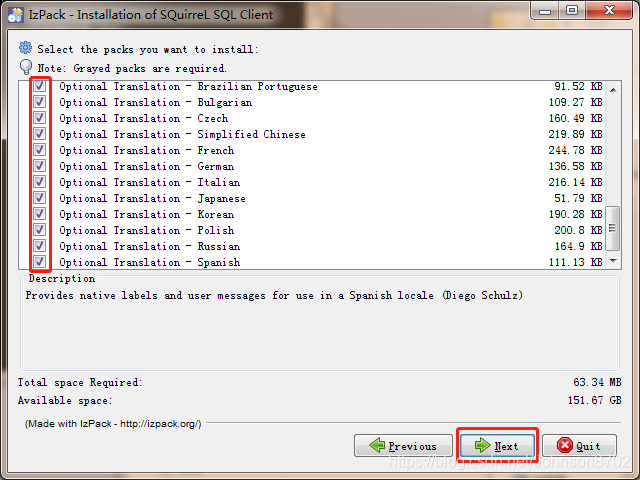Select the 'Optional Translation - Simplified Chinese' row text
The width and height of the screenshot is (640, 480).
coord(182,134)
